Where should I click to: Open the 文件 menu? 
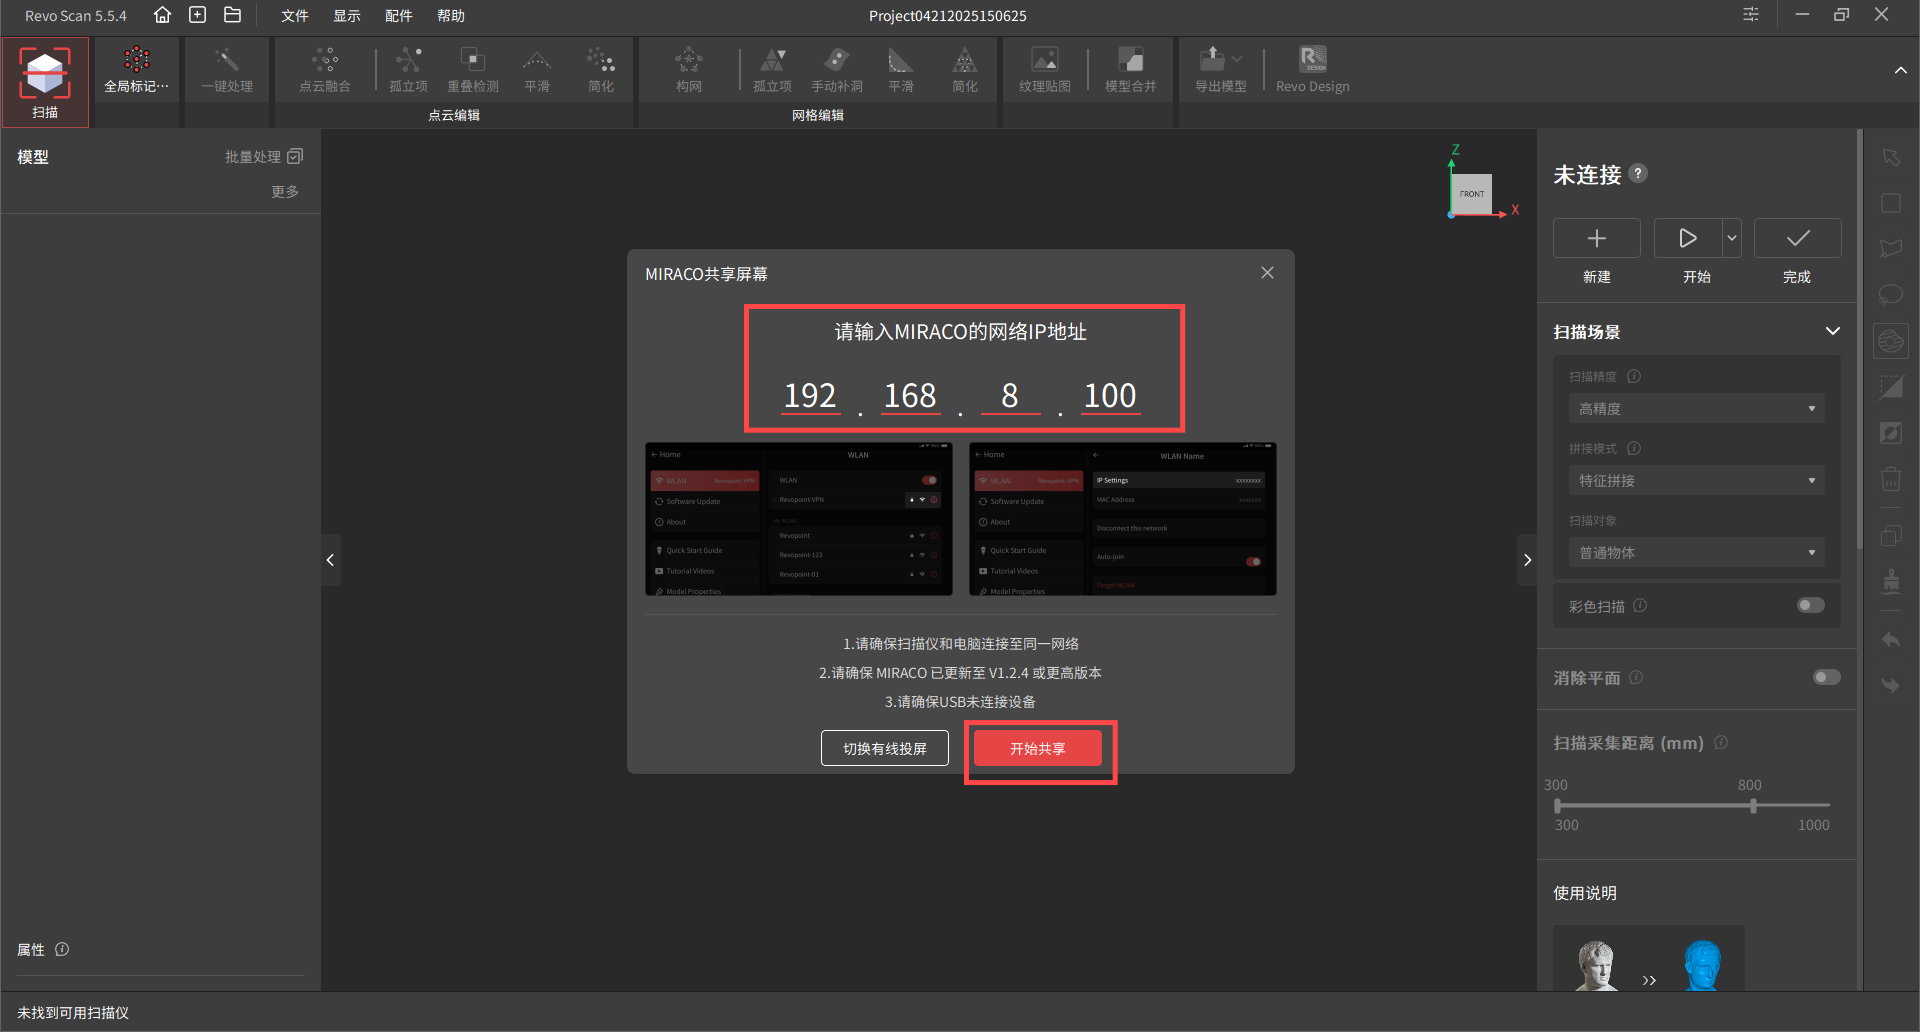tap(295, 15)
